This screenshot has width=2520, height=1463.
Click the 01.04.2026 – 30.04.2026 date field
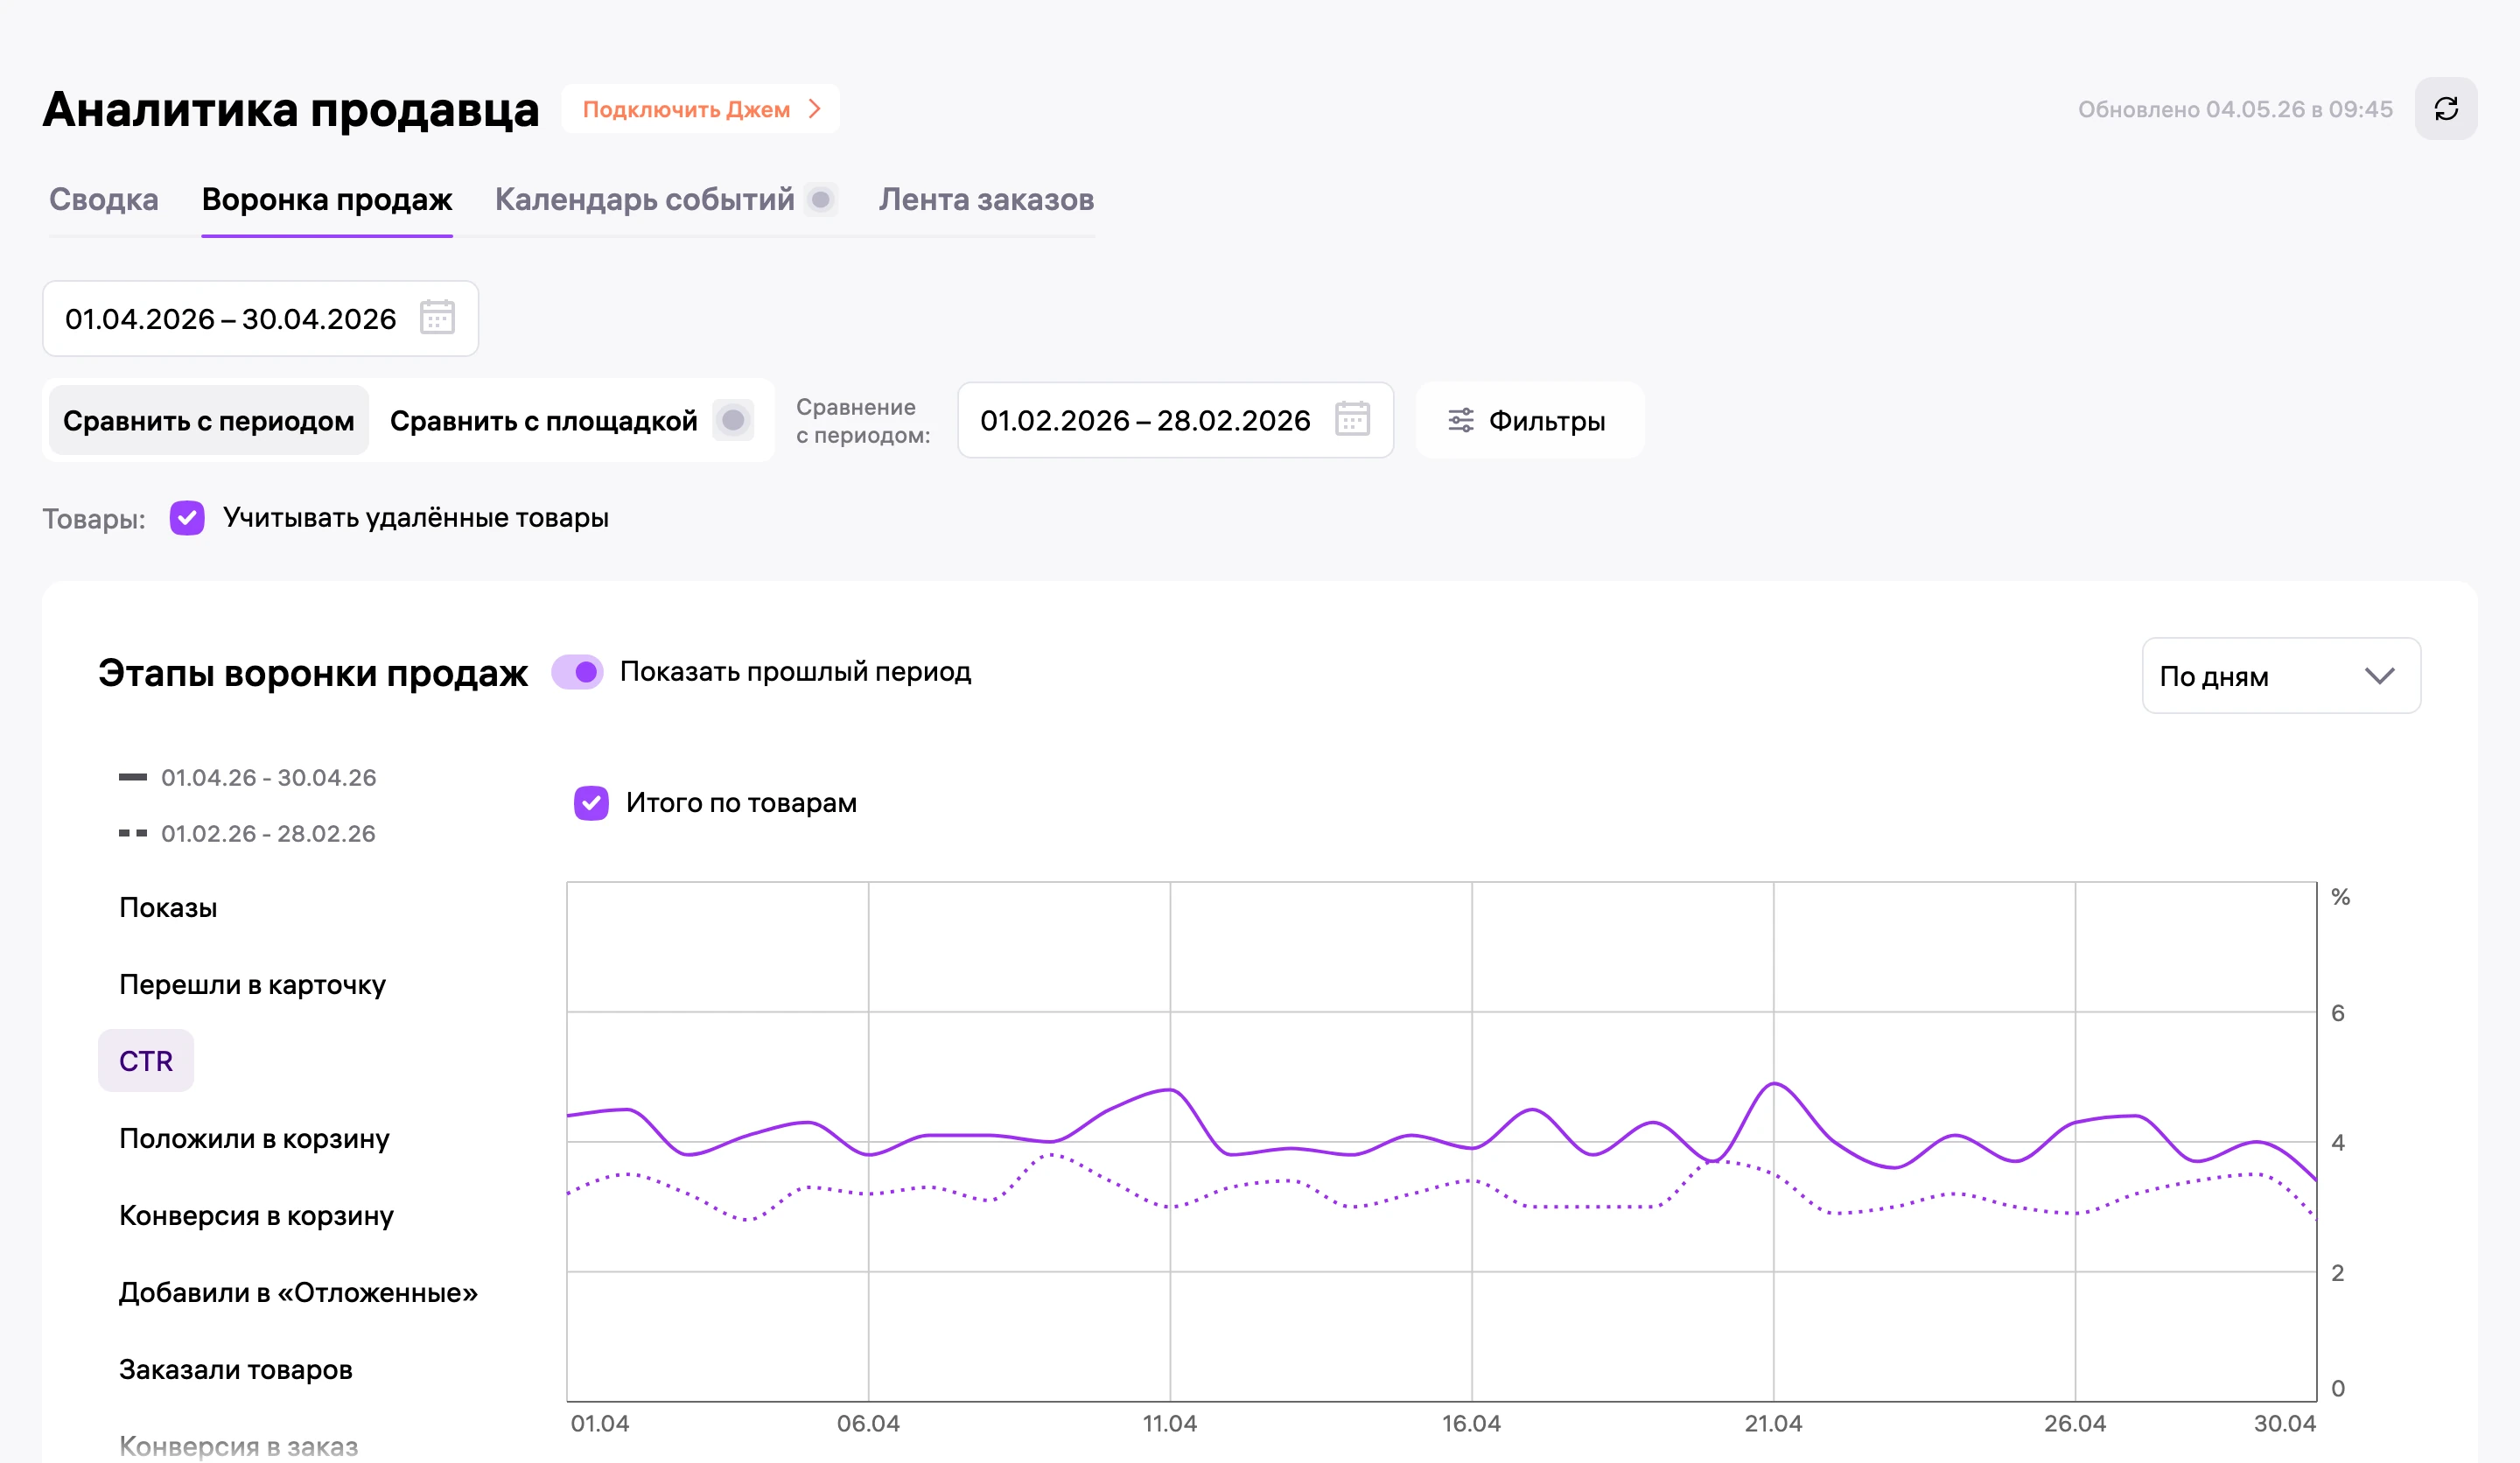[x=260, y=318]
